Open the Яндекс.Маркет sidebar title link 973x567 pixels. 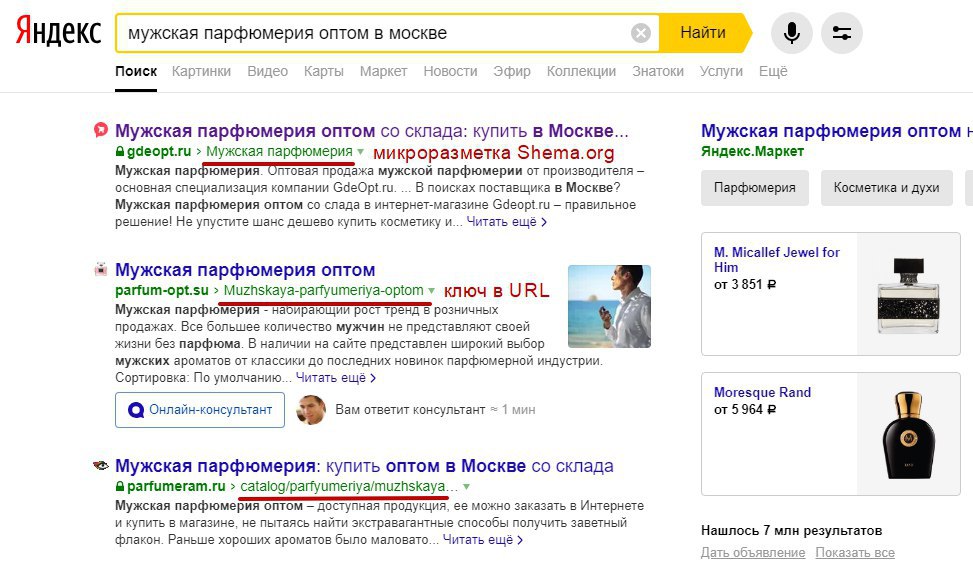click(837, 131)
